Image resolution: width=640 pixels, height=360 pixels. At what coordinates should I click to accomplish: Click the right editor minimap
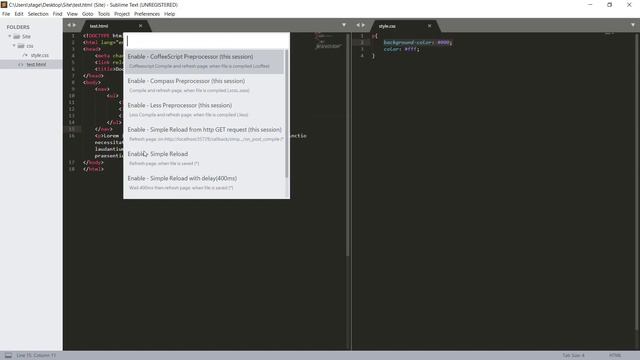pyautogui.click(x=610, y=34)
